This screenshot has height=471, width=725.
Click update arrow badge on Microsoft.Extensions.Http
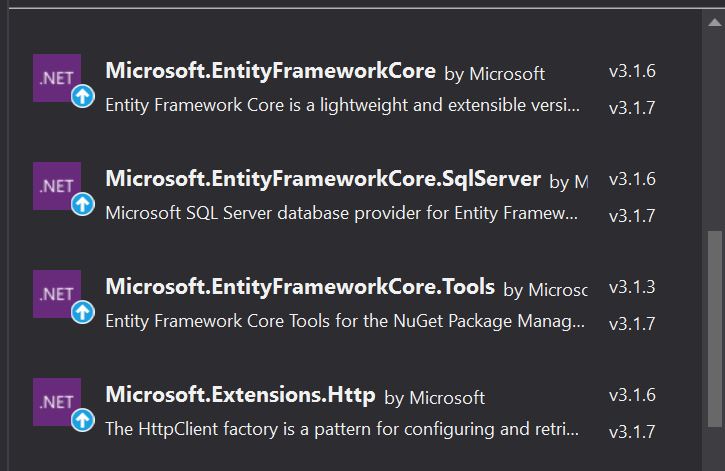point(82,421)
